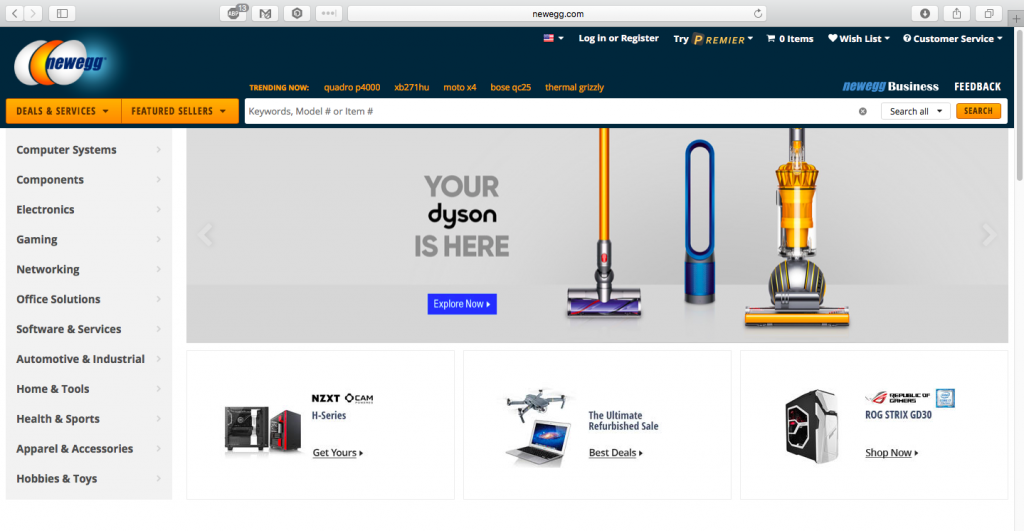The width and height of the screenshot is (1024, 531).
Task: Add a new tab with plus button
Action: 1016,19
